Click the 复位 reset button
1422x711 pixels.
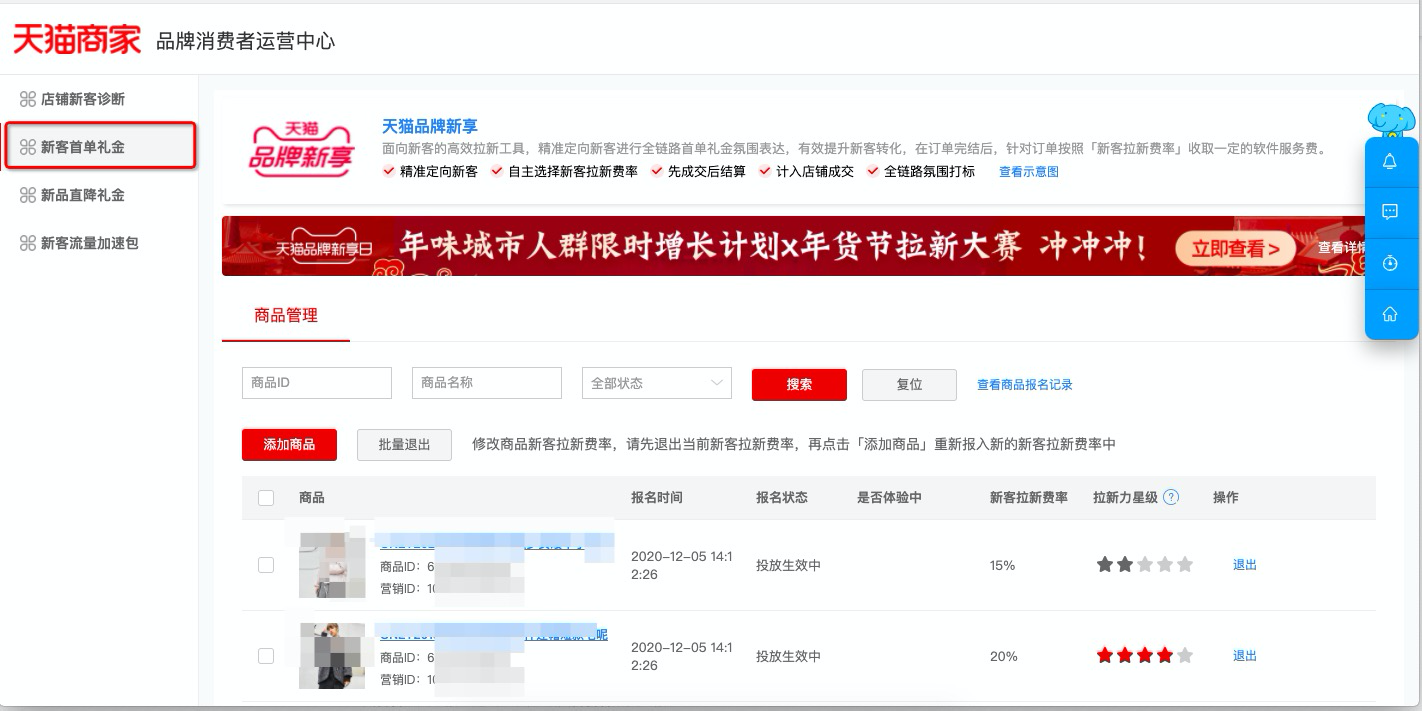pyautogui.click(x=909, y=385)
